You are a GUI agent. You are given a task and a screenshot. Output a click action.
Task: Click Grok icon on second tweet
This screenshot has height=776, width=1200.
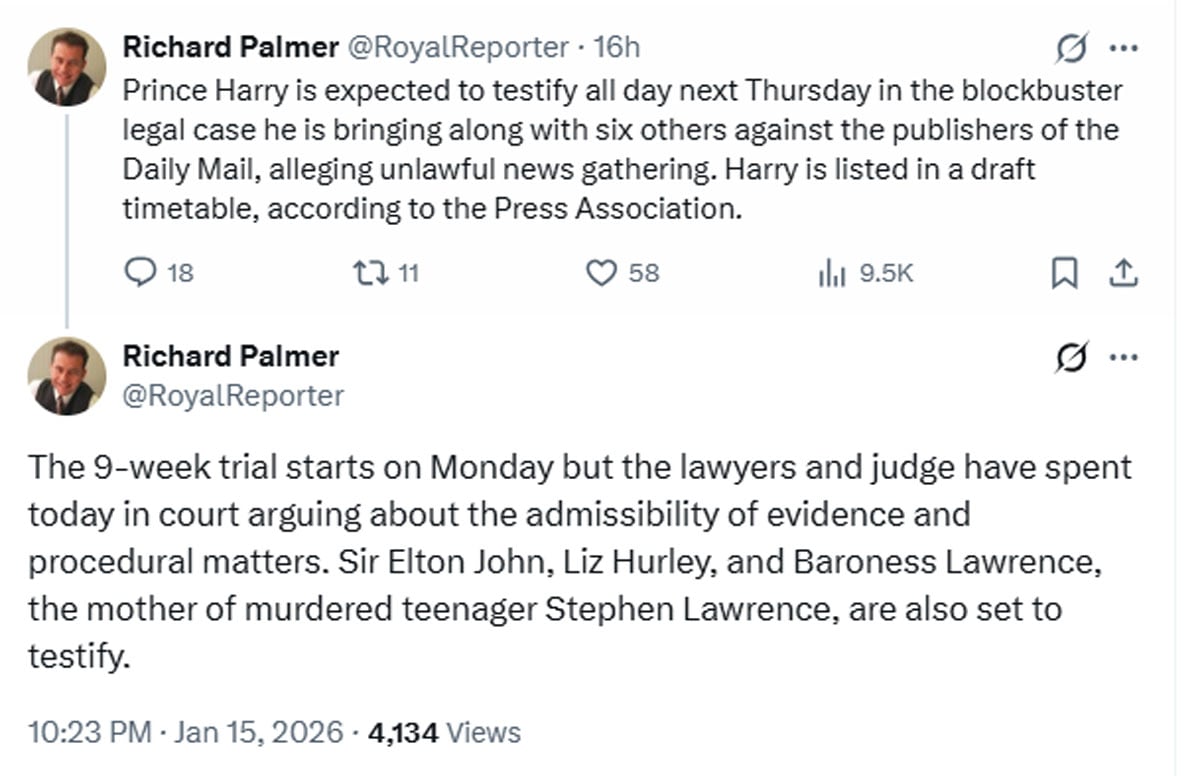pos(1072,356)
